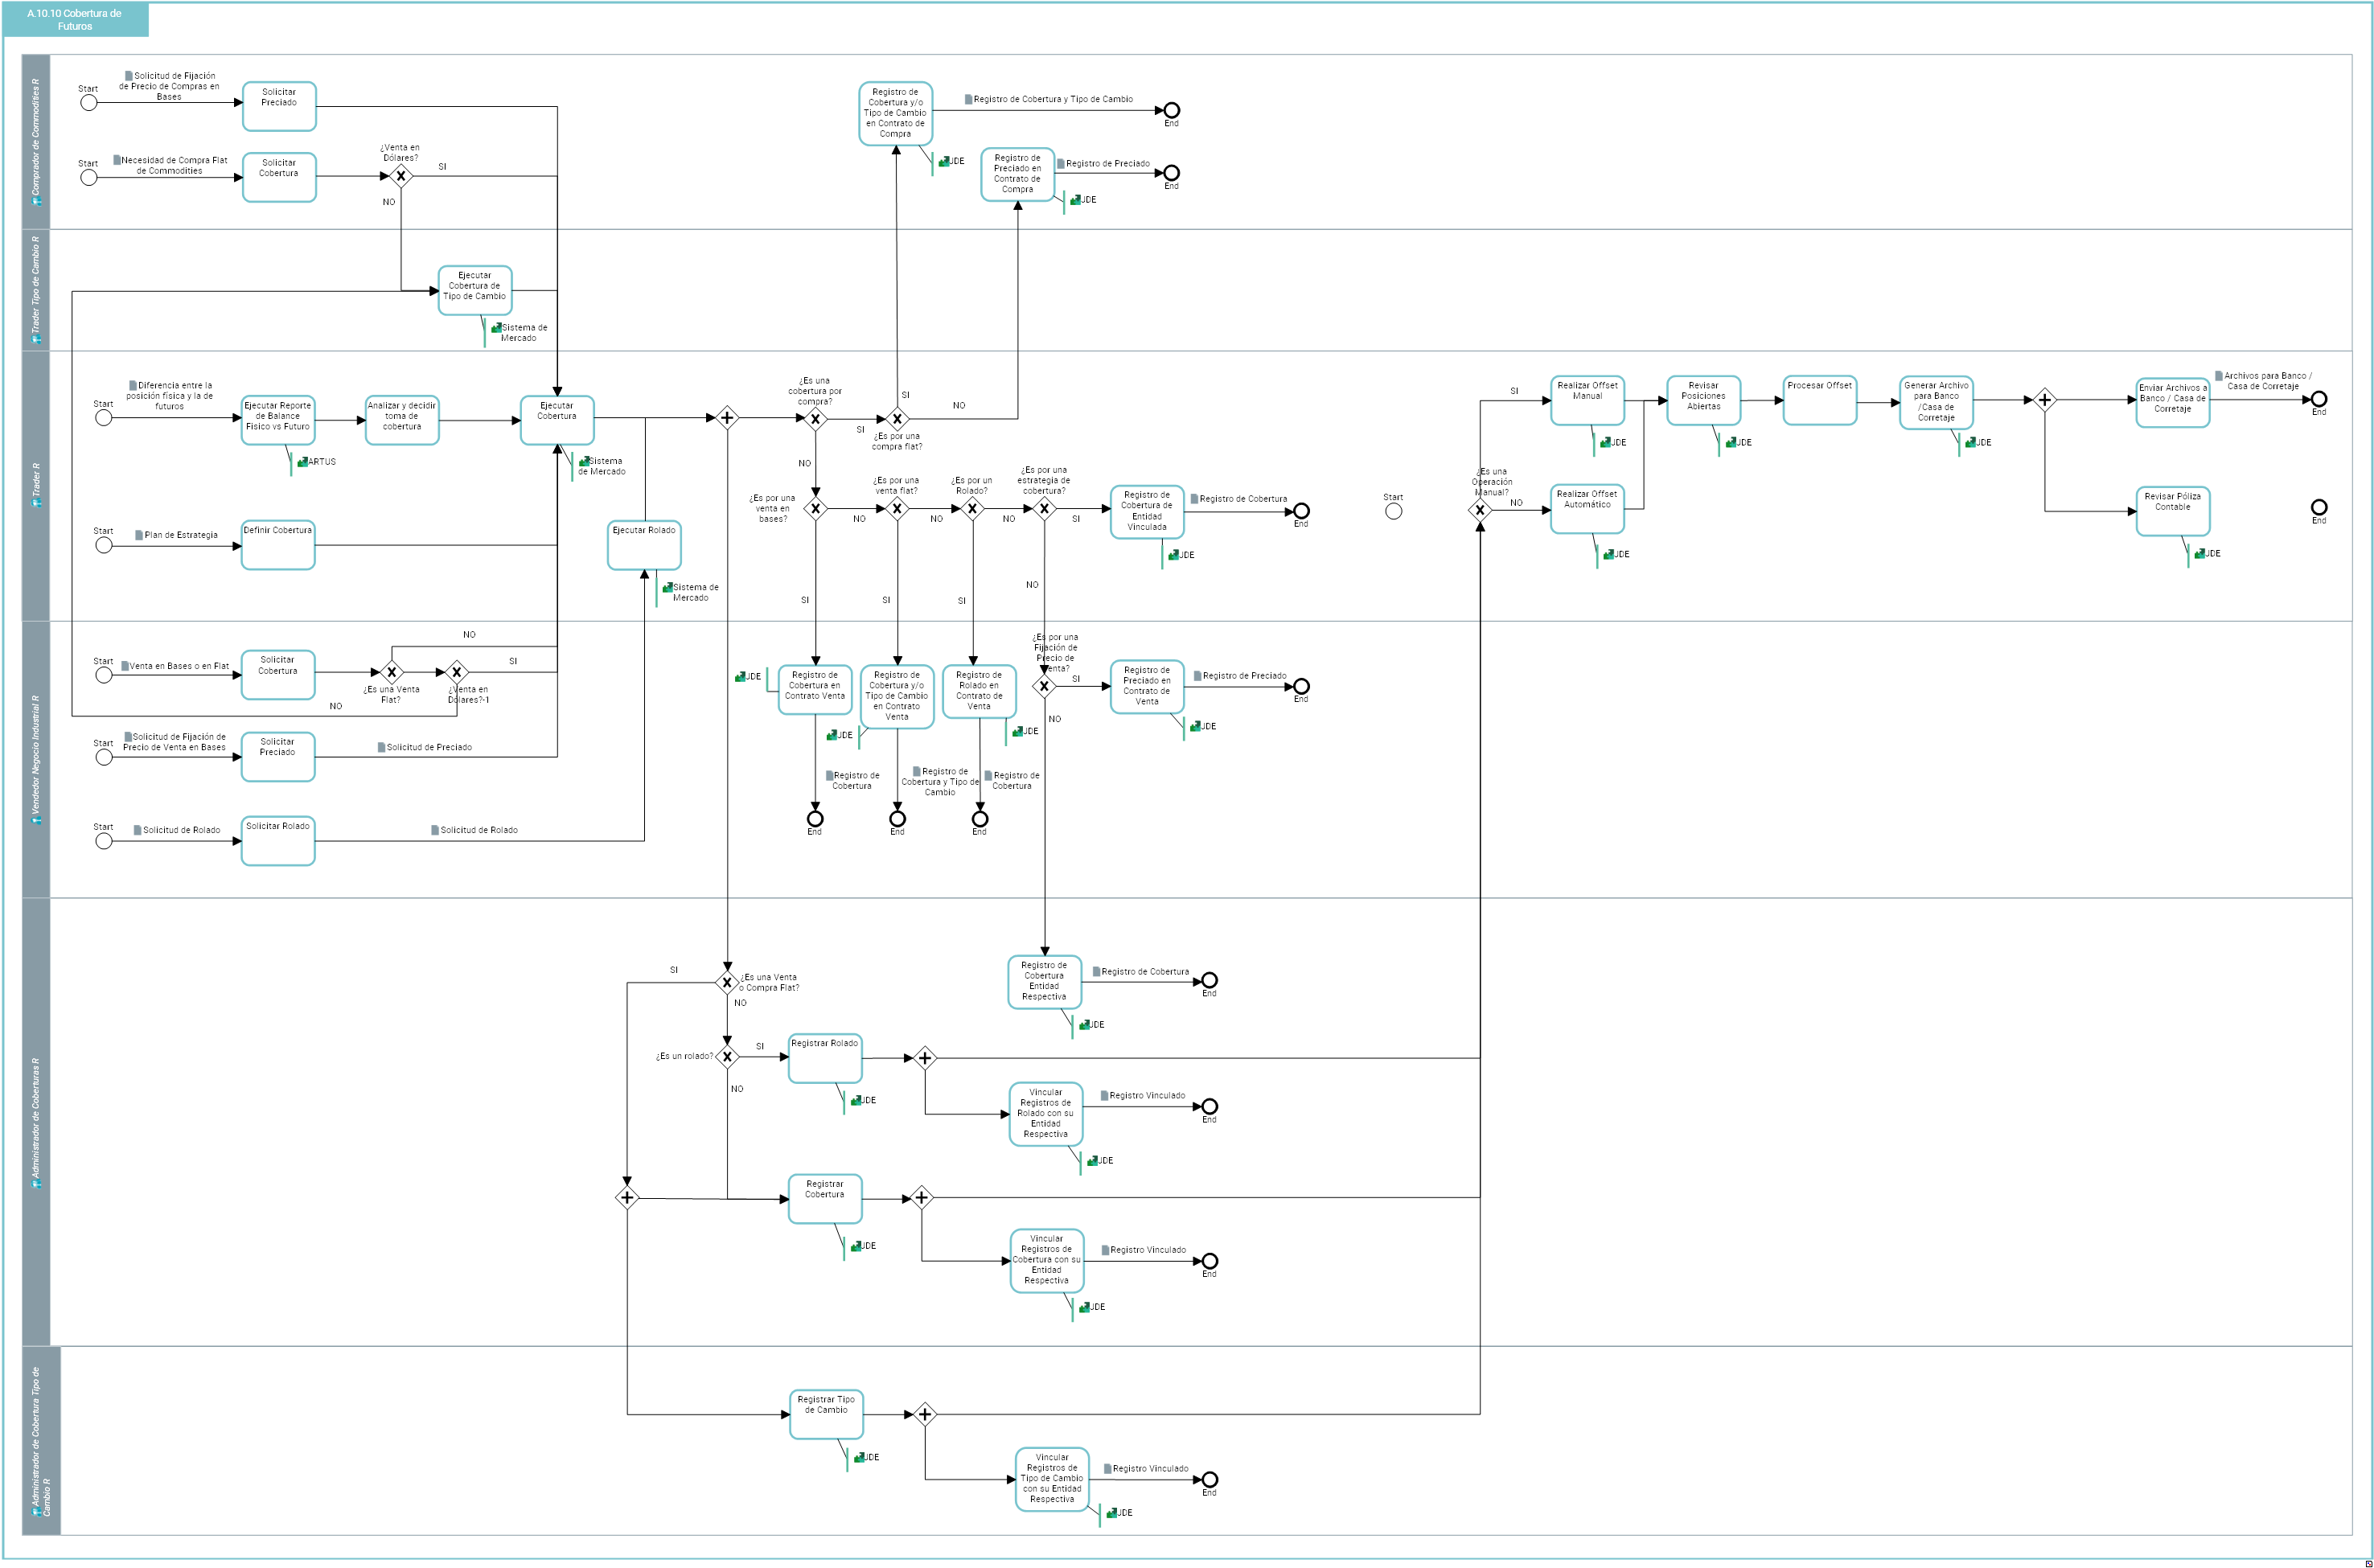Viewport: 2374px width, 1568px height.
Task: Click the Solicitud de Preciado document icon
Action: (x=381, y=747)
